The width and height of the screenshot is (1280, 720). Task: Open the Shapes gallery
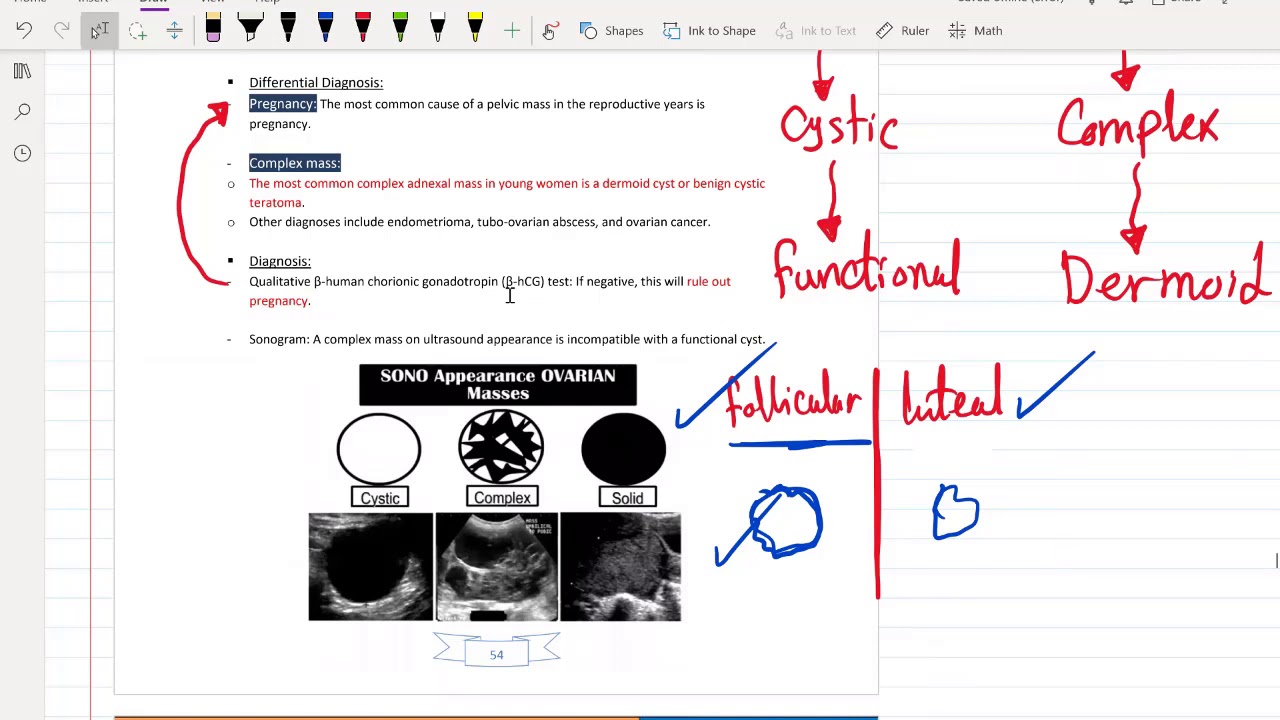coord(611,31)
